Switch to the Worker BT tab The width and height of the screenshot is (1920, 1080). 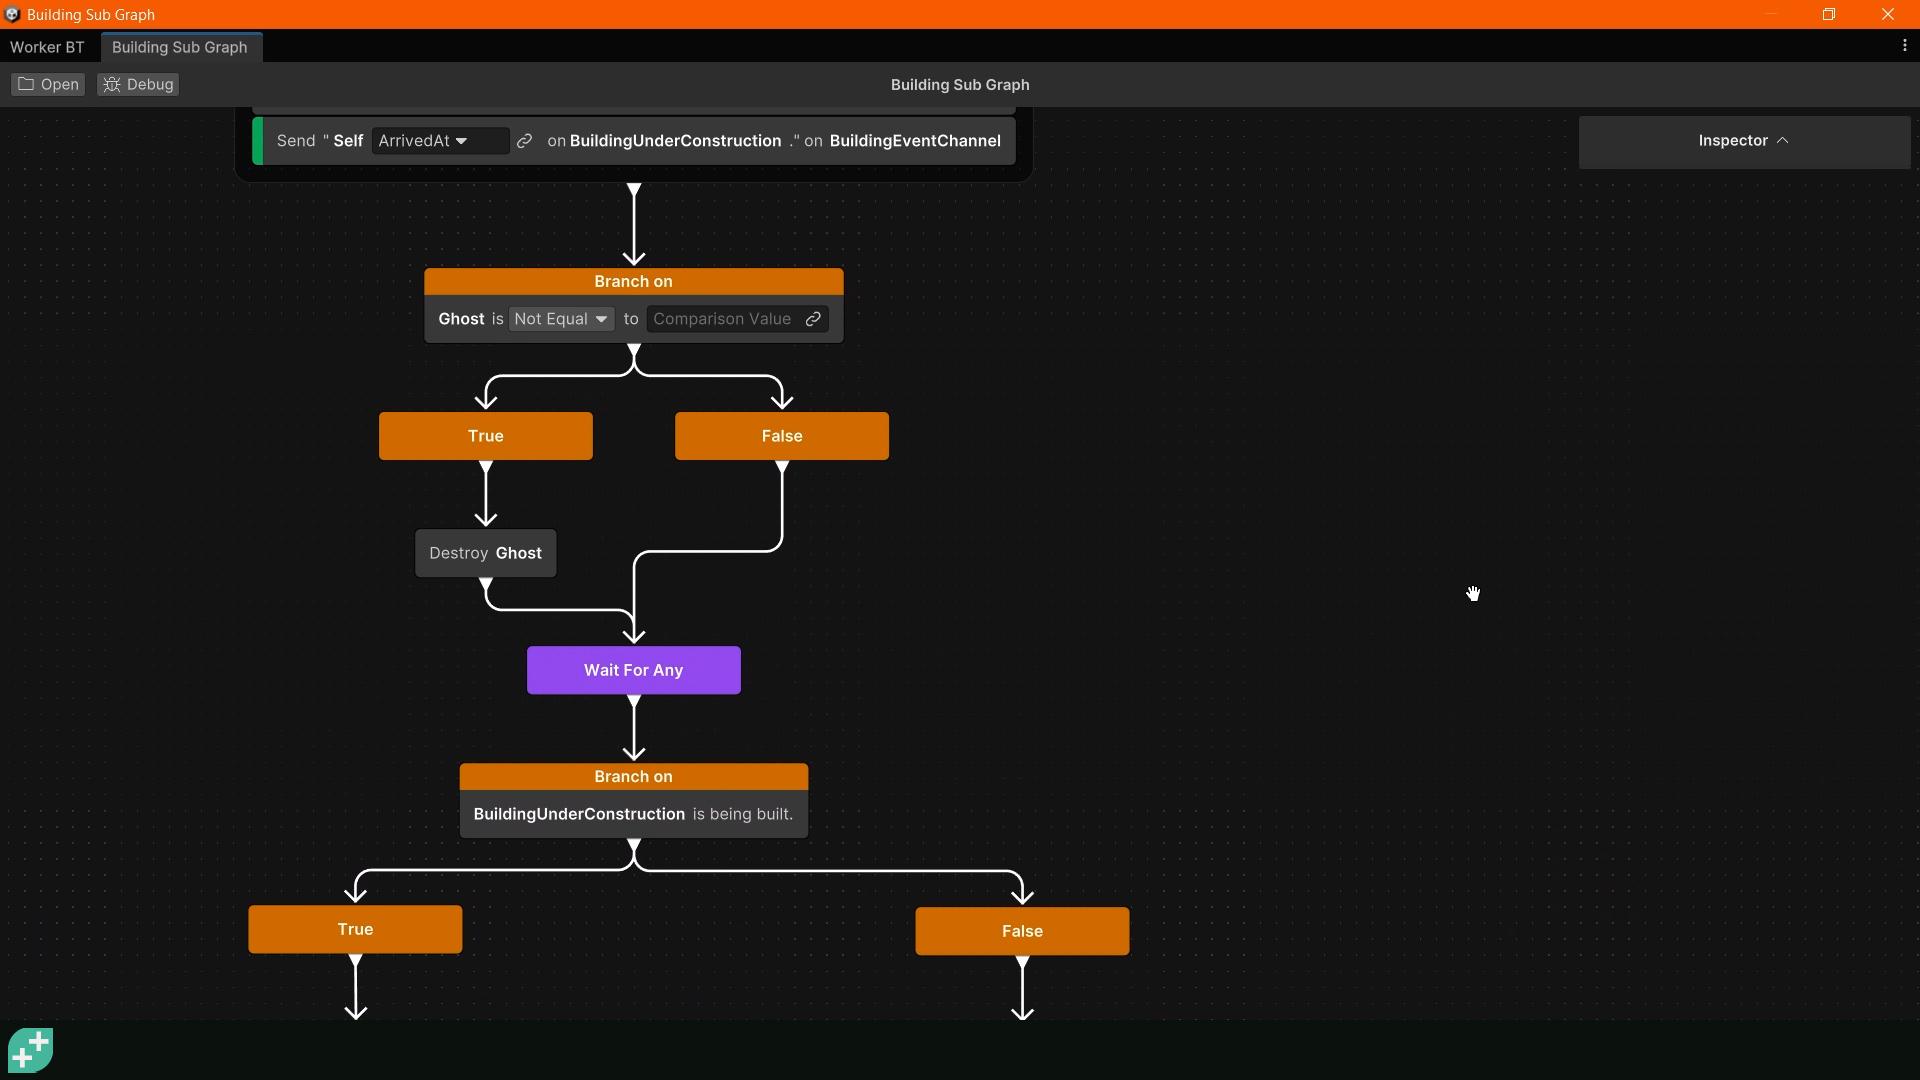click(x=46, y=47)
